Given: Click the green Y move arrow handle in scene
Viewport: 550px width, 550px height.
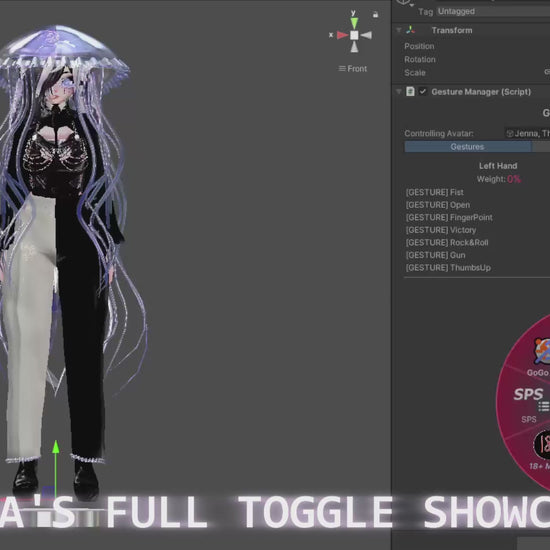Looking at the screenshot, I should click(x=56, y=447).
